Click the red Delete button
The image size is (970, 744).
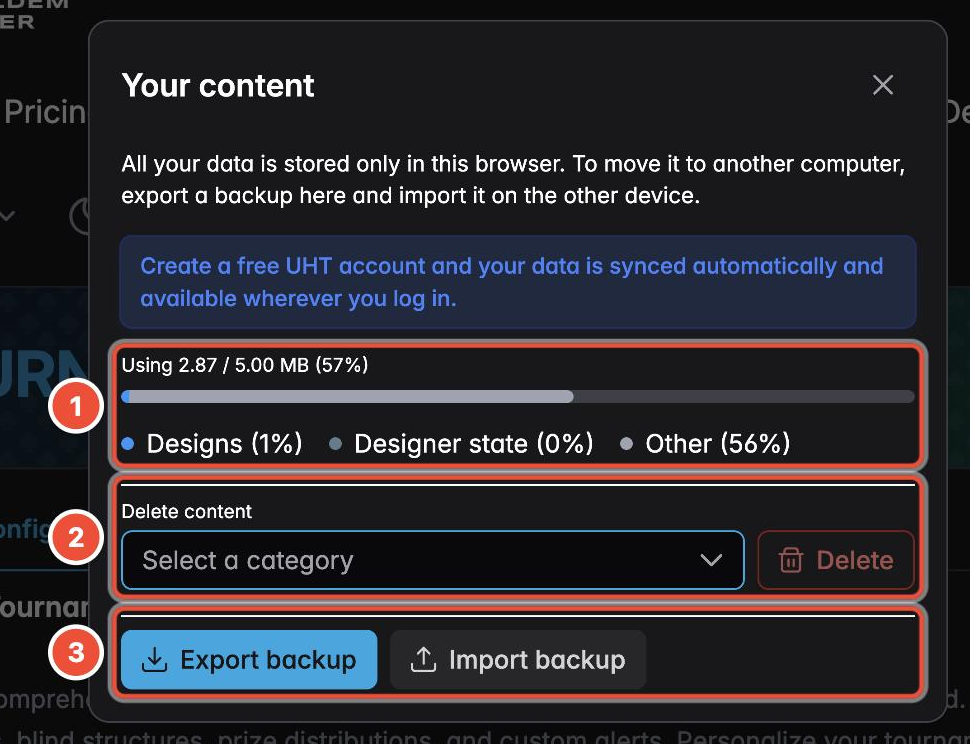tap(836, 560)
